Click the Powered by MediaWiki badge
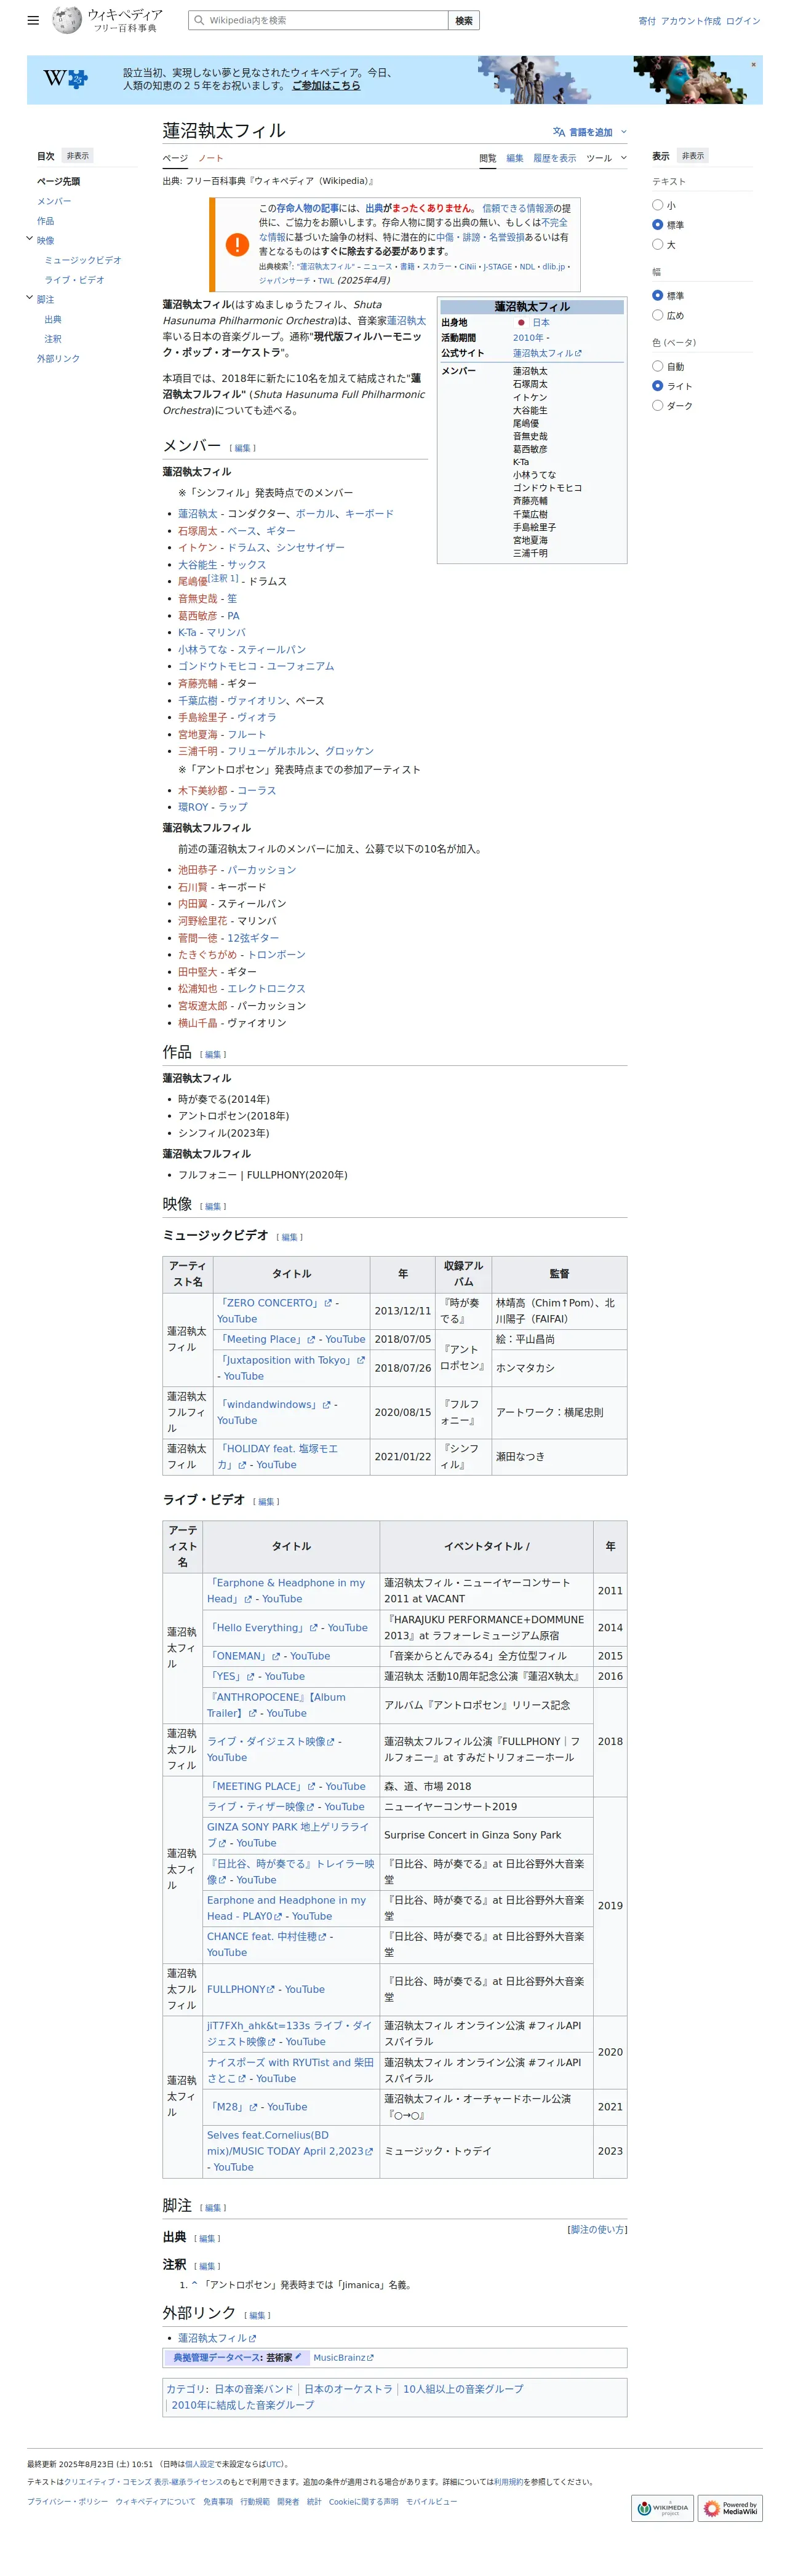This screenshot has width=790, height=2576. tap(730, 2507)
